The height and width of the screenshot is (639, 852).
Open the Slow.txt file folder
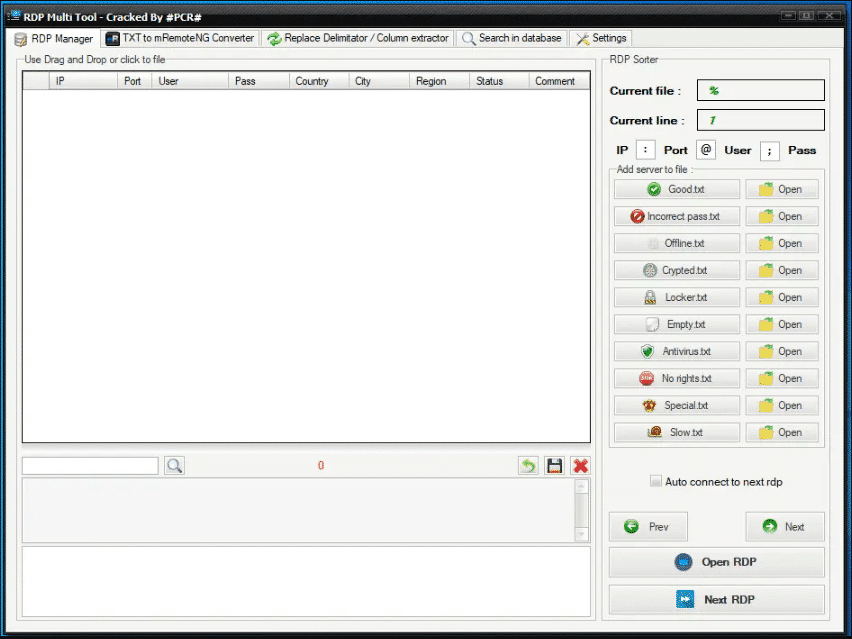tap(782, 433)
